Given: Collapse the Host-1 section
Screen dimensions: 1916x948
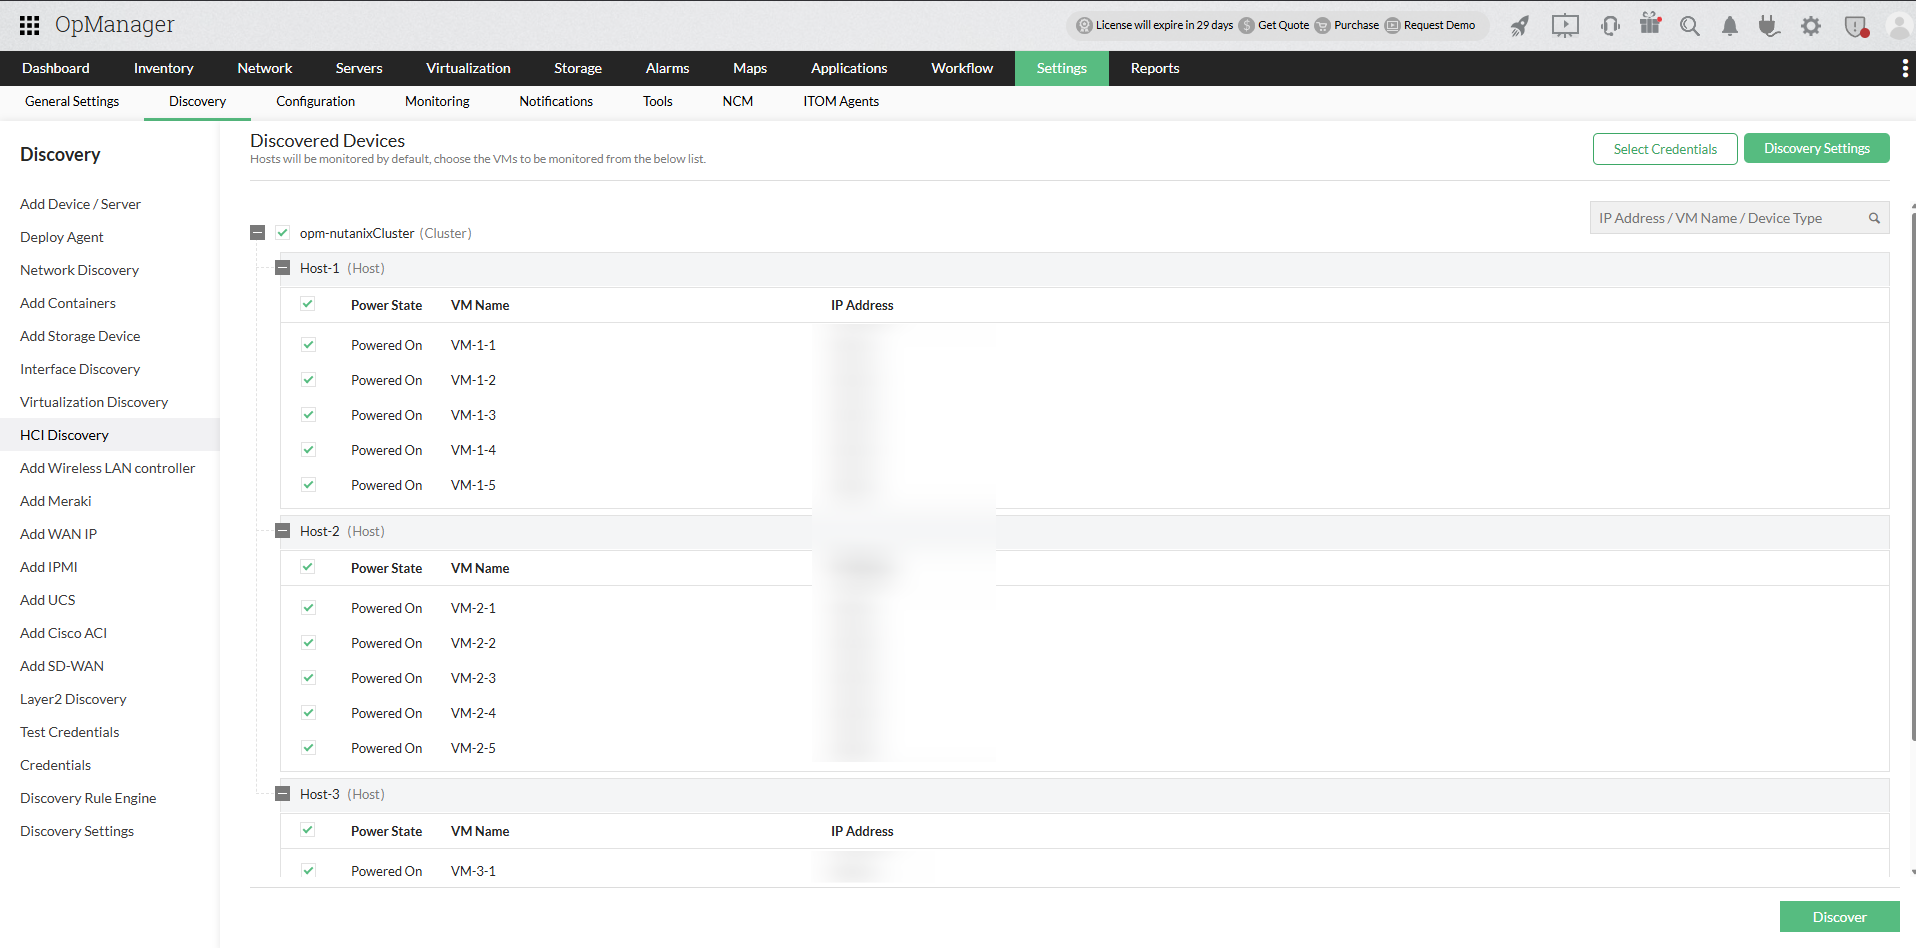Looking at the screenshot, I should point(282,268).
